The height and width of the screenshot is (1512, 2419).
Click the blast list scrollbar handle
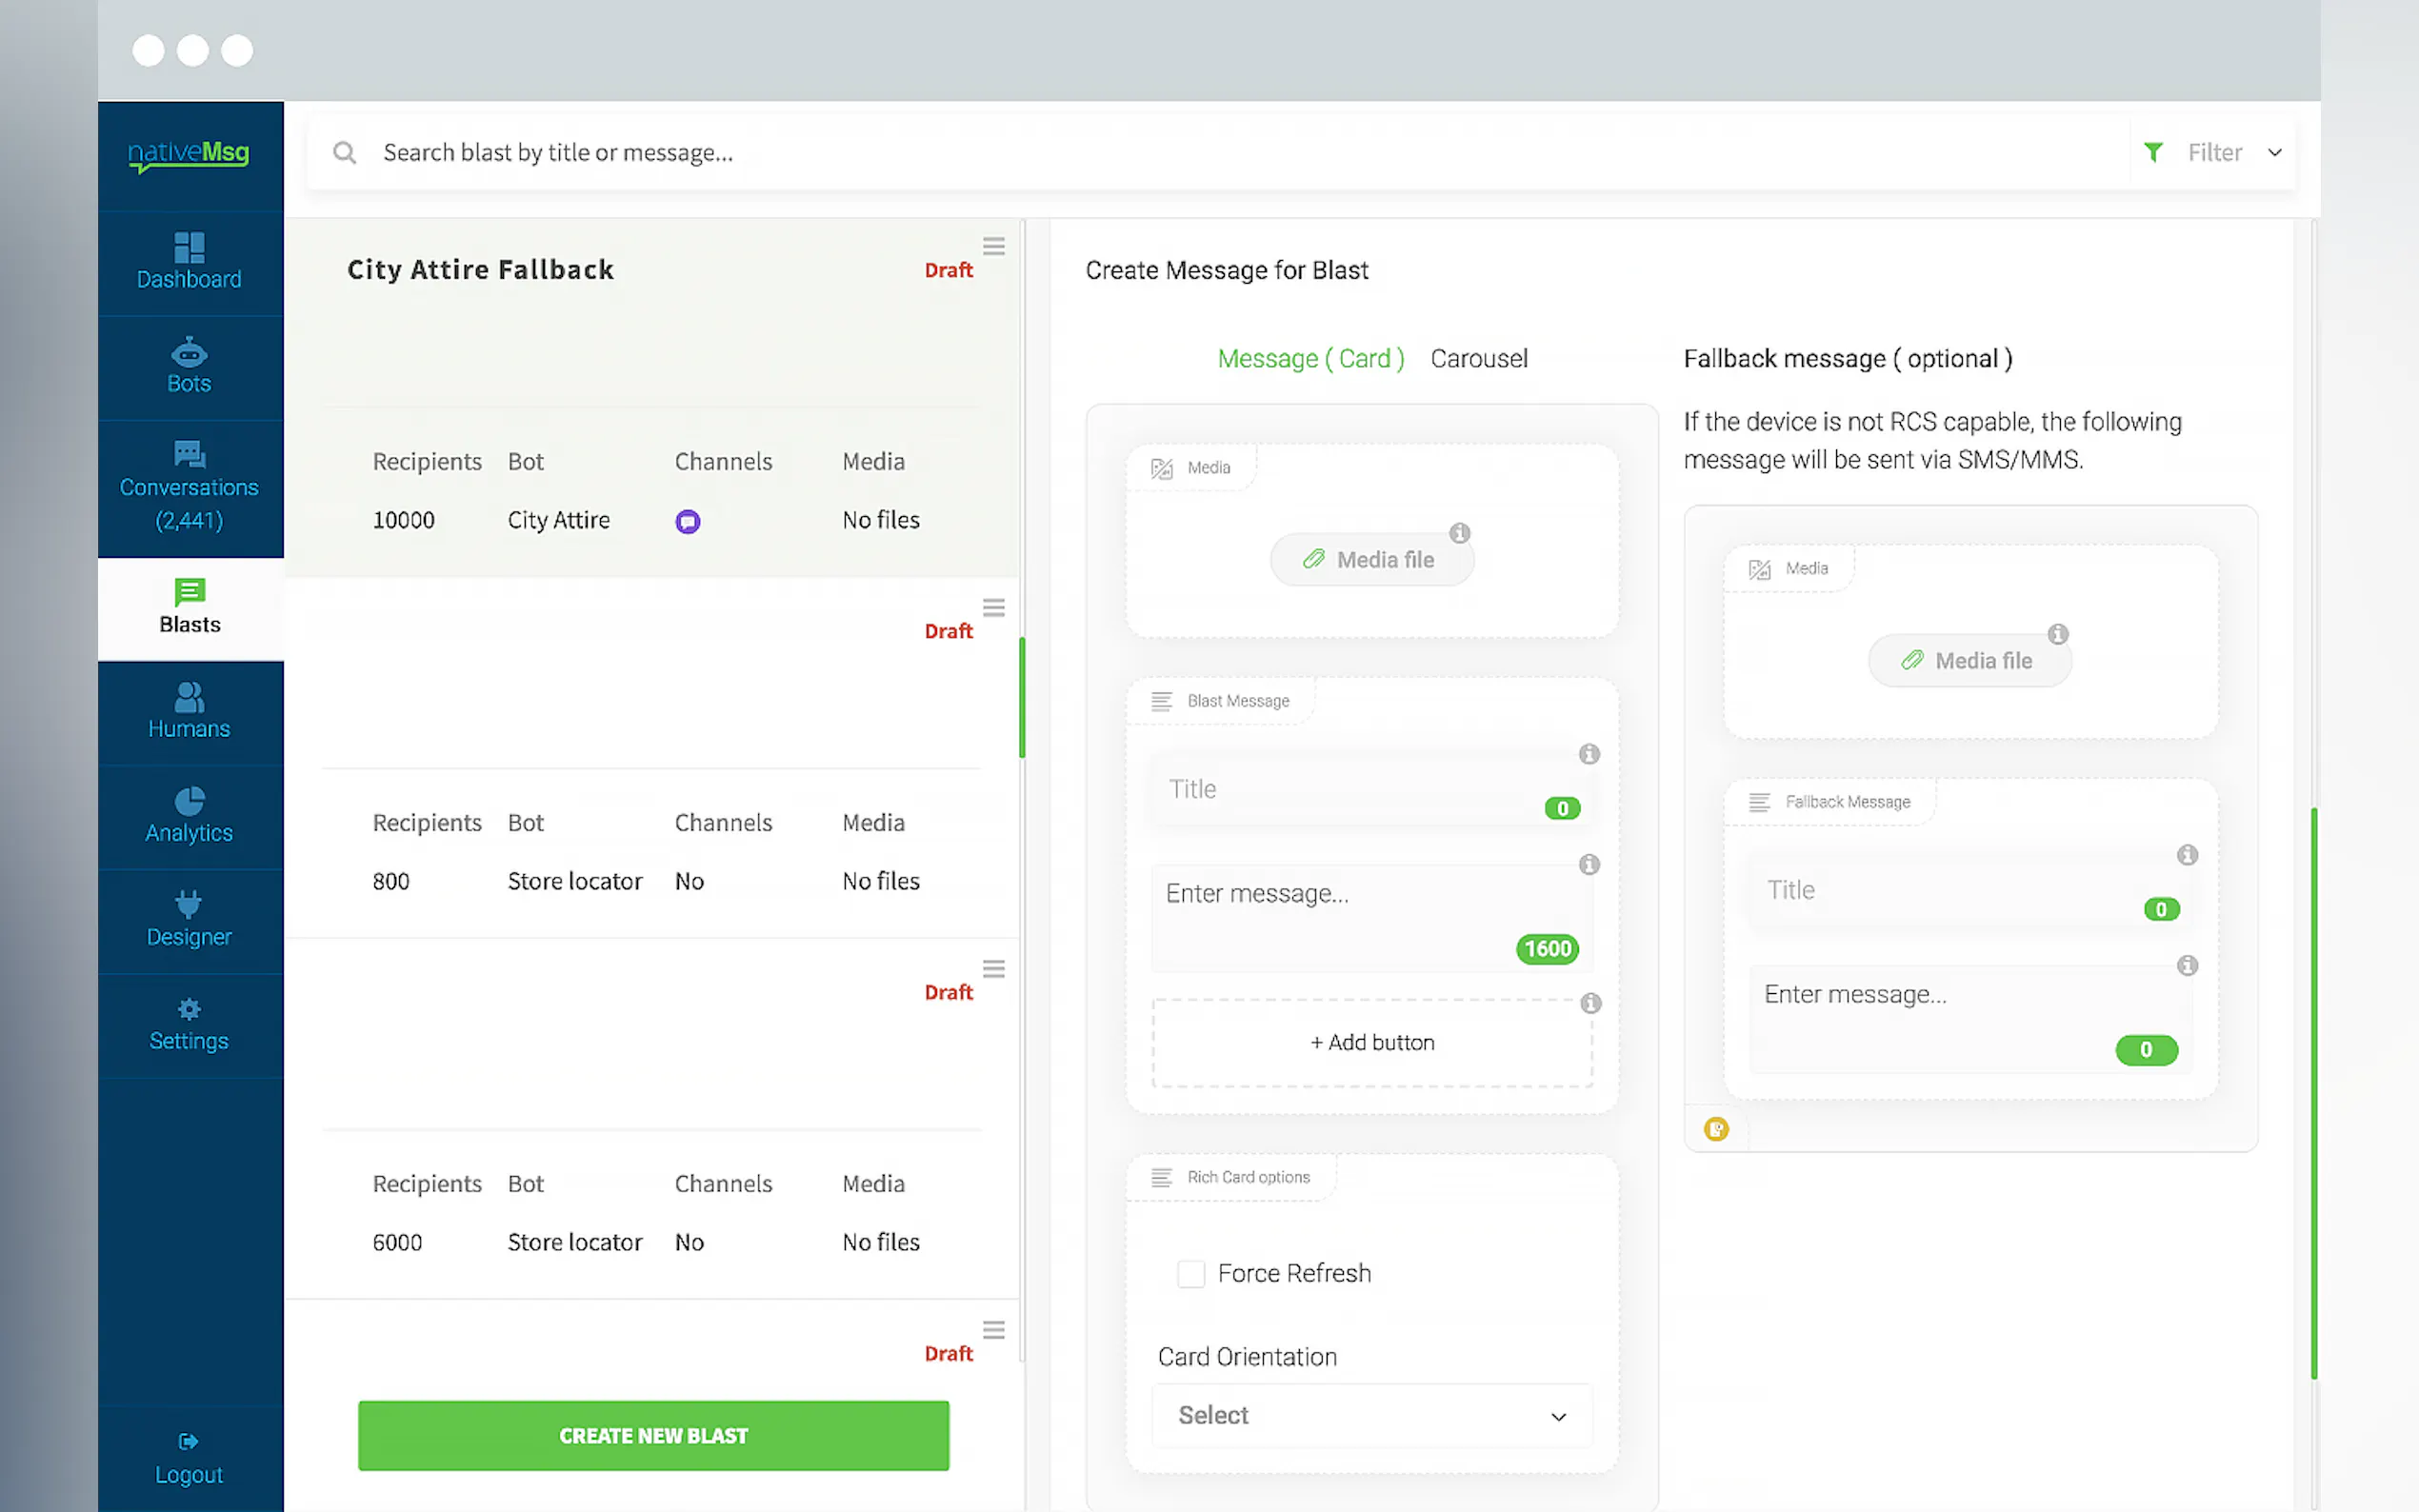coord(1021,698)
